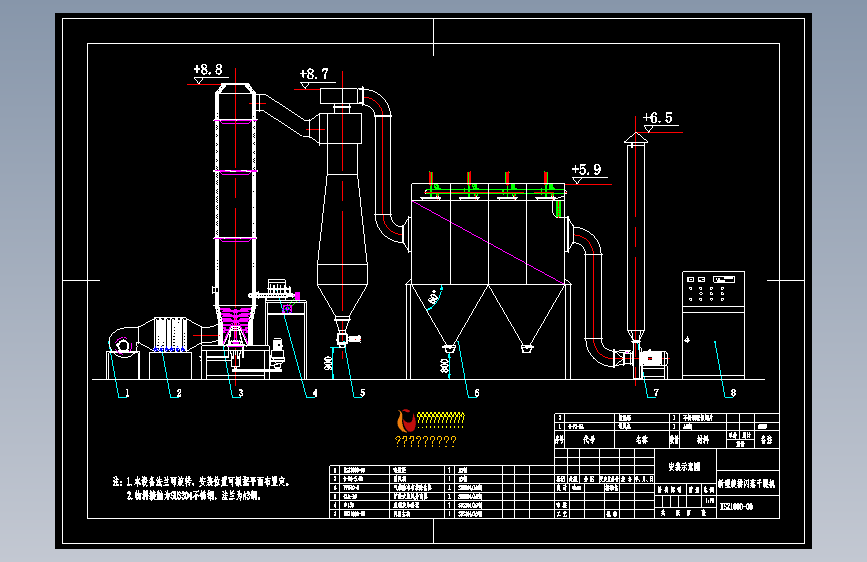This screenshot has width=867, height=562.
Task: Select the induced draft fan motor
Action: click(652, 358)
